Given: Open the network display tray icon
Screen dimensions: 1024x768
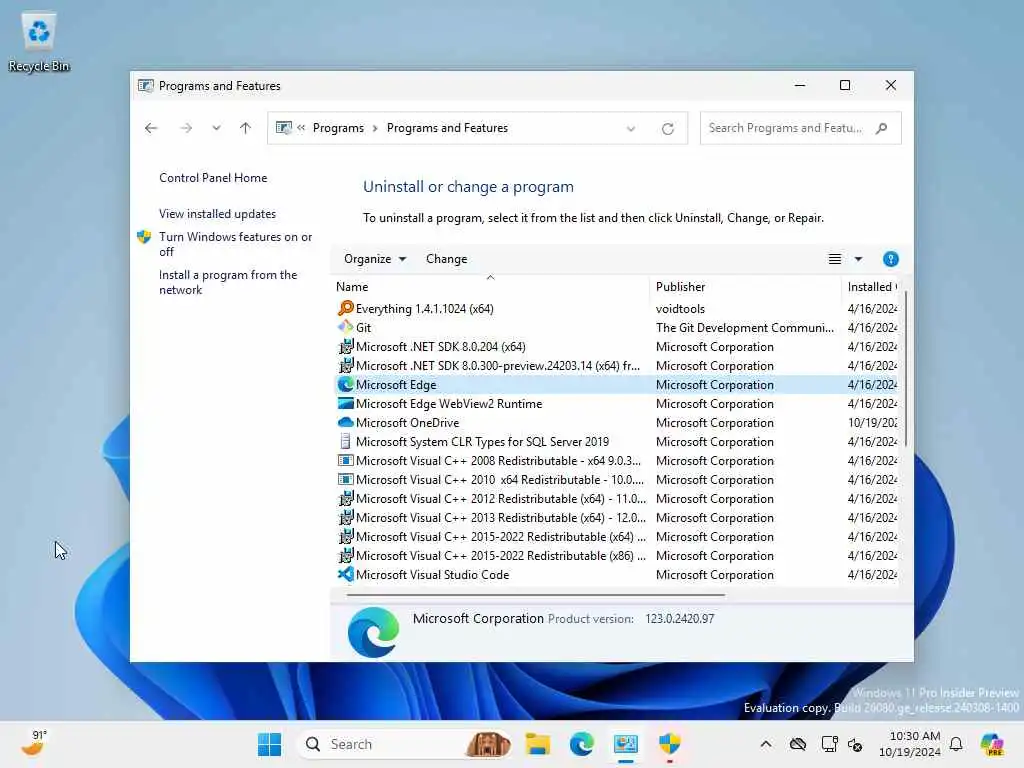Looking at the screenshot, I should pos(829,744).
